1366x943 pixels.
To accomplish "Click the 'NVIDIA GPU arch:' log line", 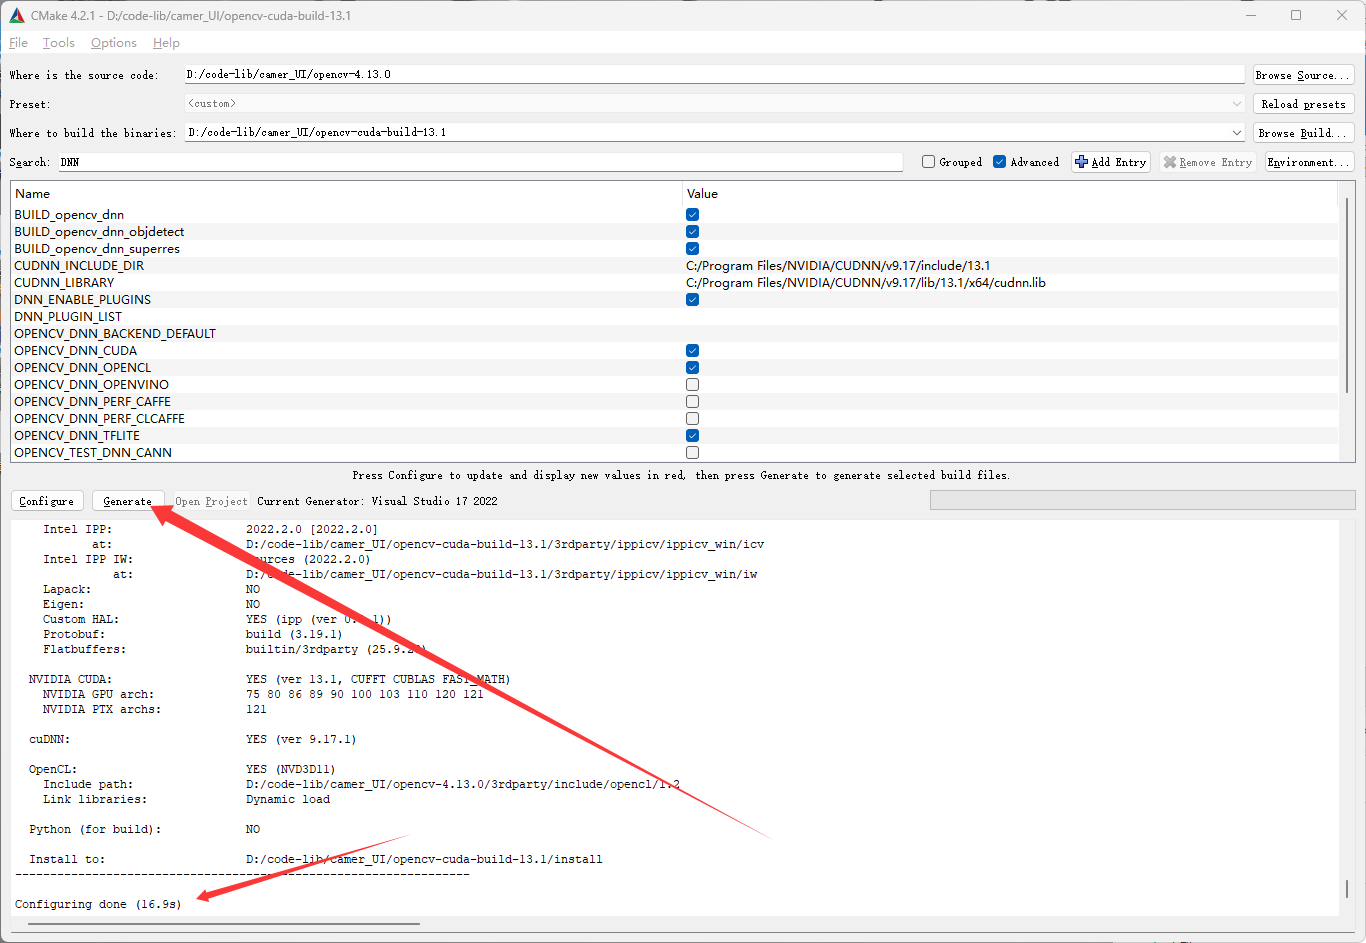I will 98,694.
